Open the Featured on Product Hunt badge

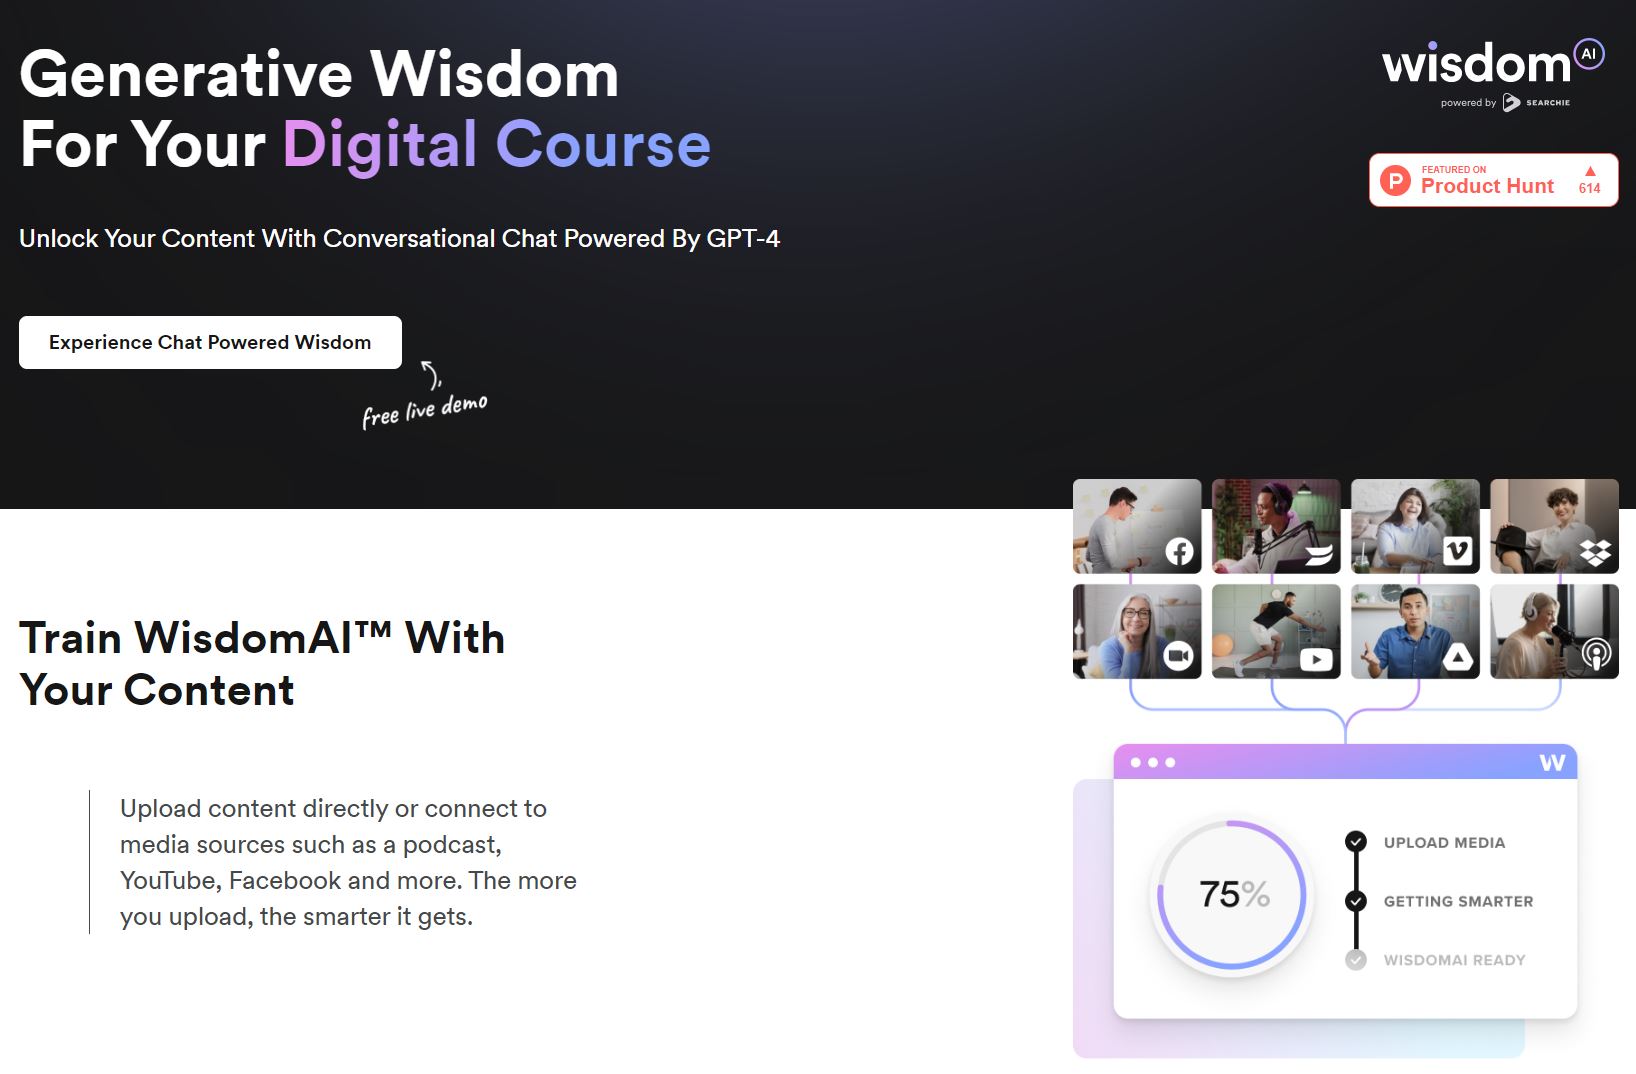[x=1493, y=180]
